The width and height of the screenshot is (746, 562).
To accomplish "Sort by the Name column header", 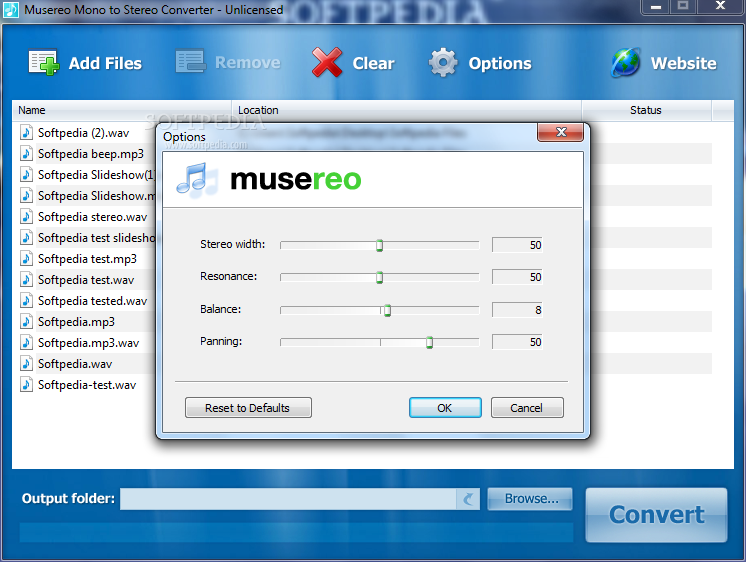I will tap(121, 110).
